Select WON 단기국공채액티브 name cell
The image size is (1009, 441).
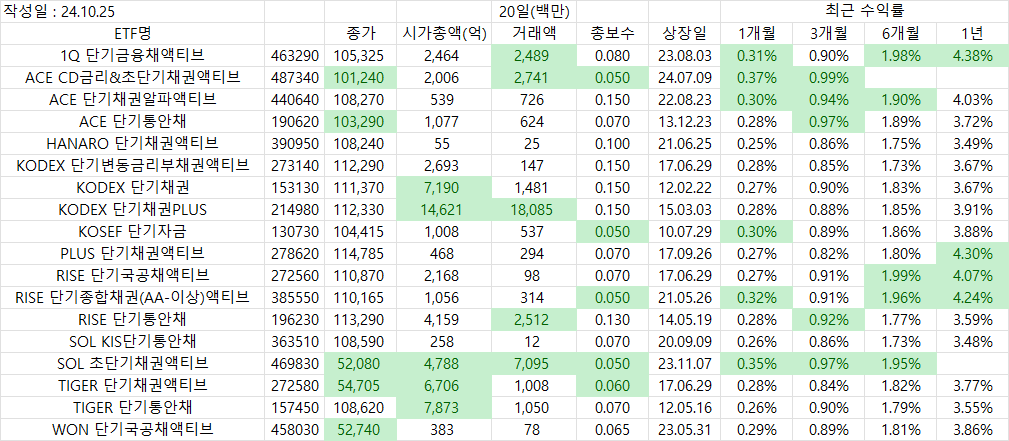[x=132, y=429]
